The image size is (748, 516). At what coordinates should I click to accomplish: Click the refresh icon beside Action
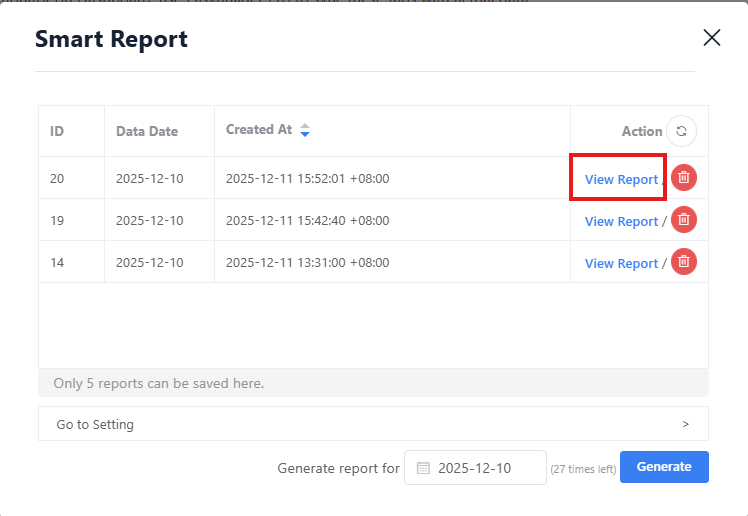tap(681, 131)
